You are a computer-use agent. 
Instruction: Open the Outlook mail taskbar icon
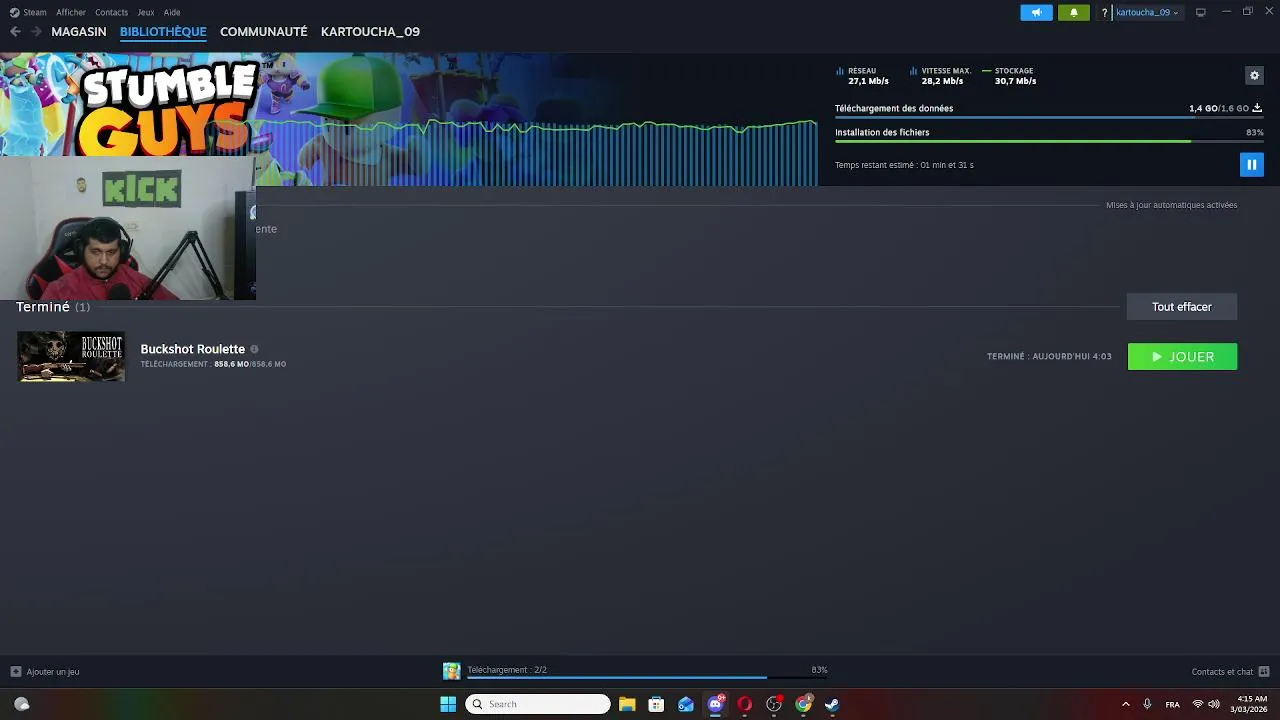pos(686,704)
